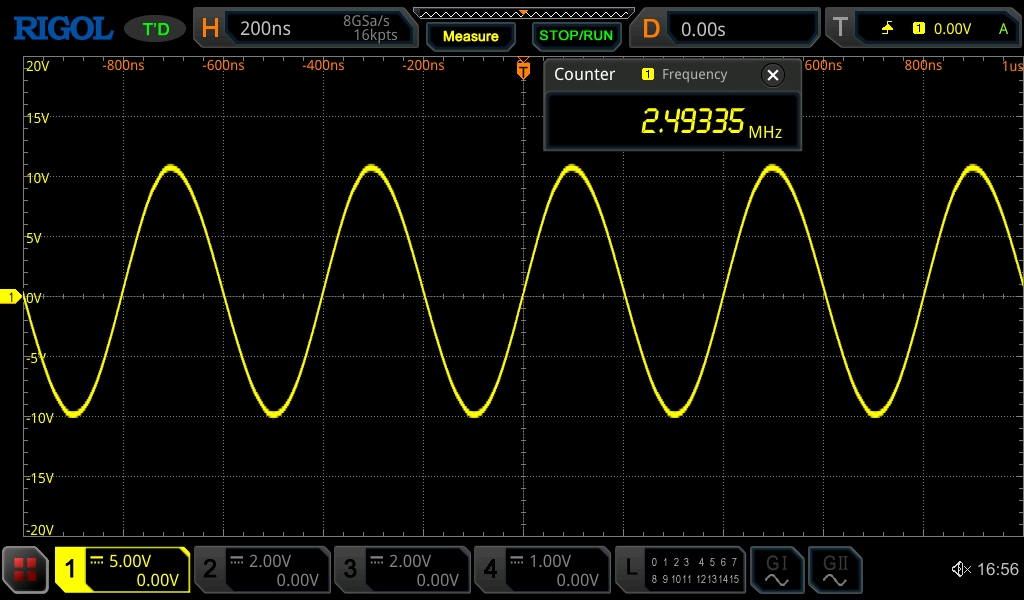Turn on channel 4 with 1.00V scale

pos(541,570)
